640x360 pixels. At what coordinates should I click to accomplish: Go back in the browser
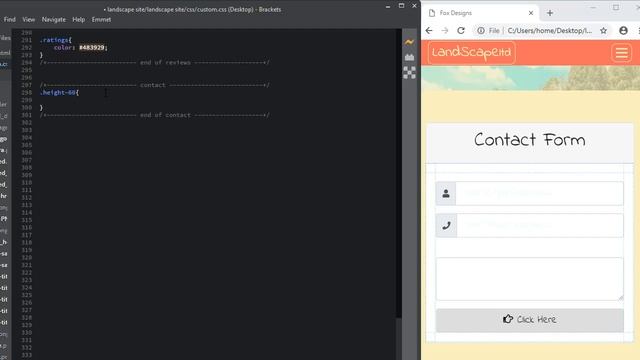[429, 31]
